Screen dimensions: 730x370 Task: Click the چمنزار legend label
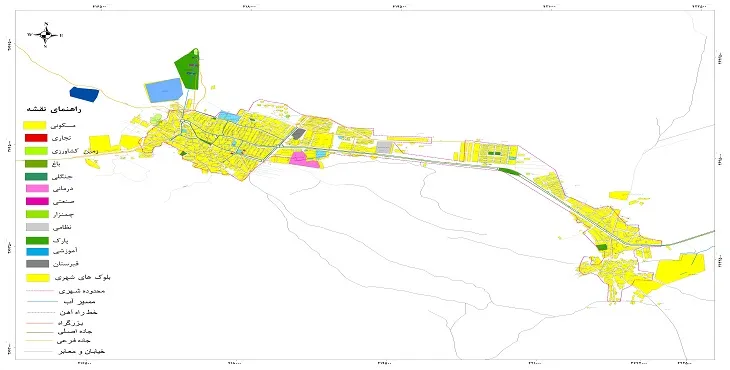(64, 215)
